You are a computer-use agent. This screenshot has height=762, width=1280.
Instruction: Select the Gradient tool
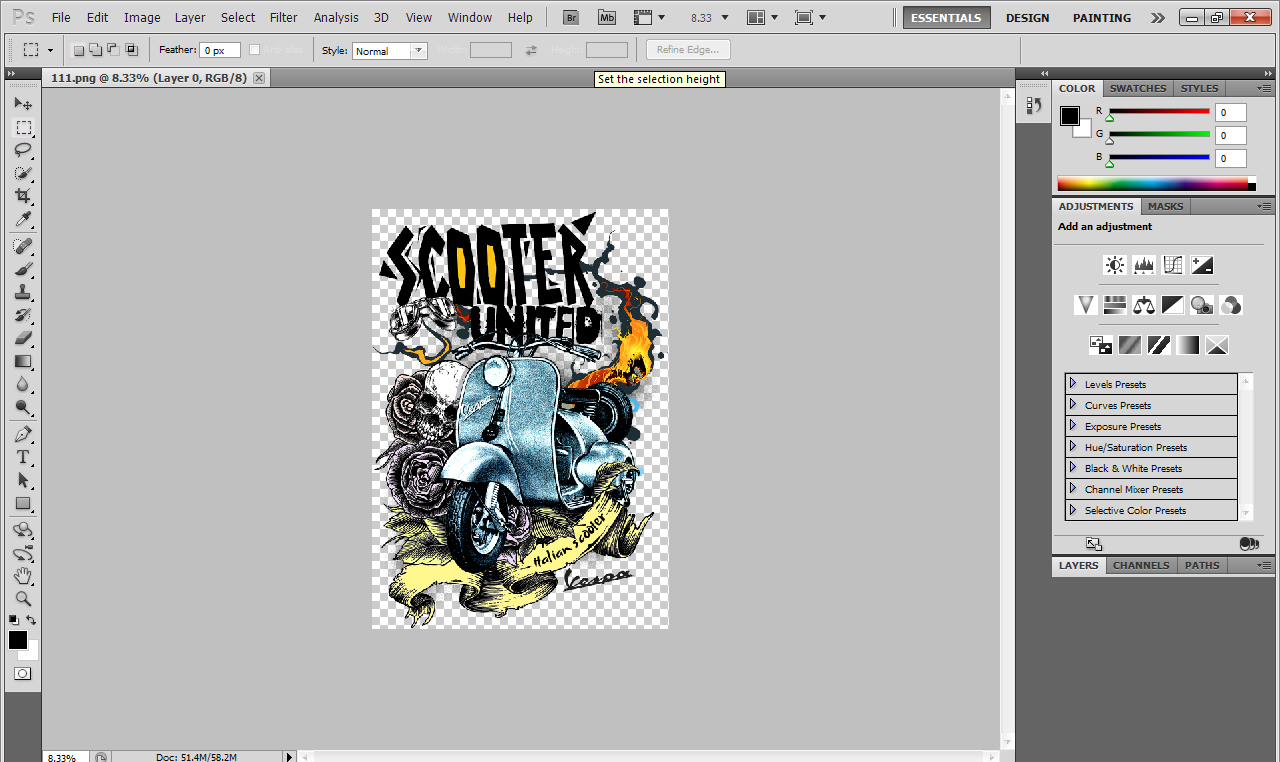click(x=23, y=361)
